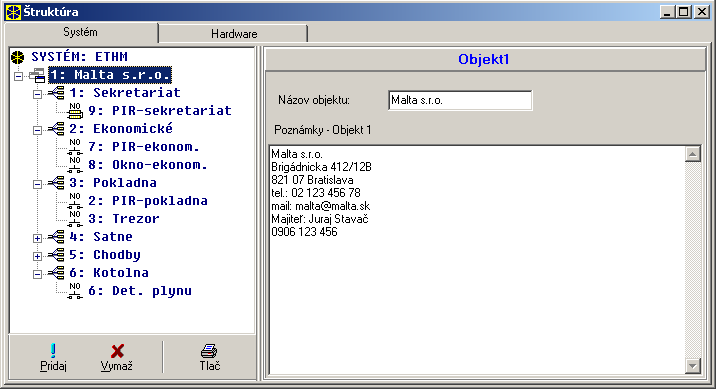Click the partition icon next to 4: Satne
Viewport: 716px width, 389px height.
57,237
